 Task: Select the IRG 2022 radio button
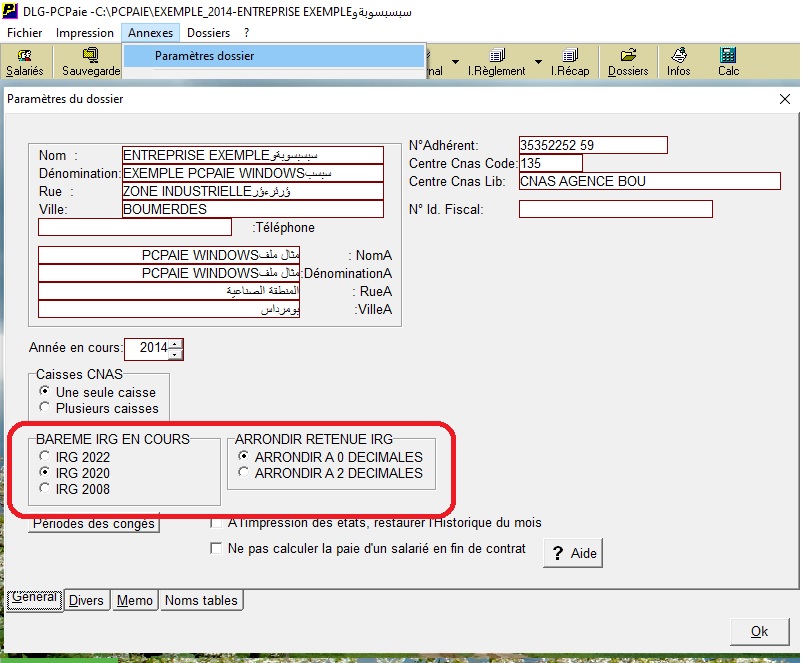pos(44,457)
